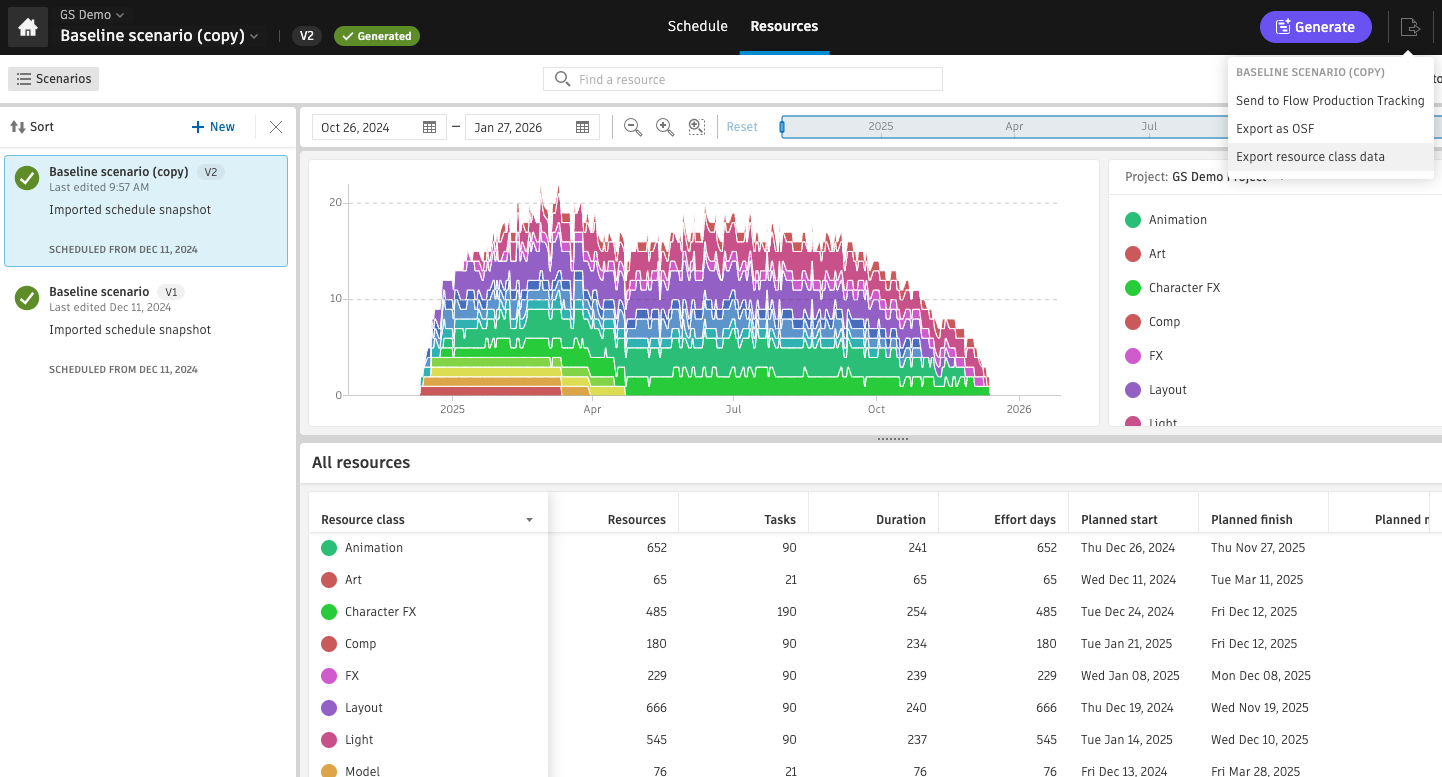The height and width of the screenshot is (777, 1442).
Task: Click the Oct 26, 2024 start date field
Action: click(x=379, y=127)
